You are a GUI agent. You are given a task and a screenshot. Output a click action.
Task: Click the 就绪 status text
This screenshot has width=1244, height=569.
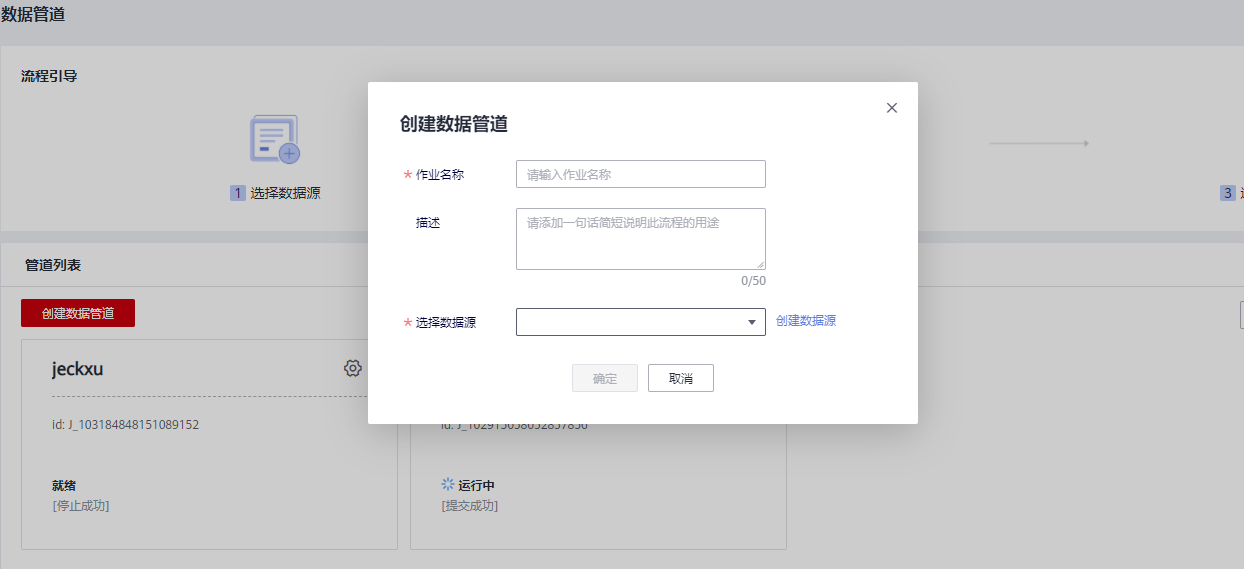tap(64, 486)
